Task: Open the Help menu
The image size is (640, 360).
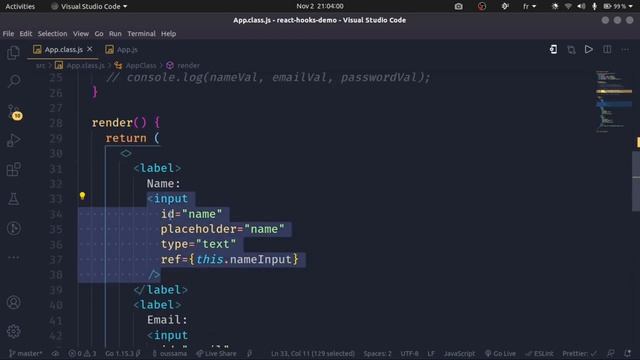Action: tap(168, 34)
